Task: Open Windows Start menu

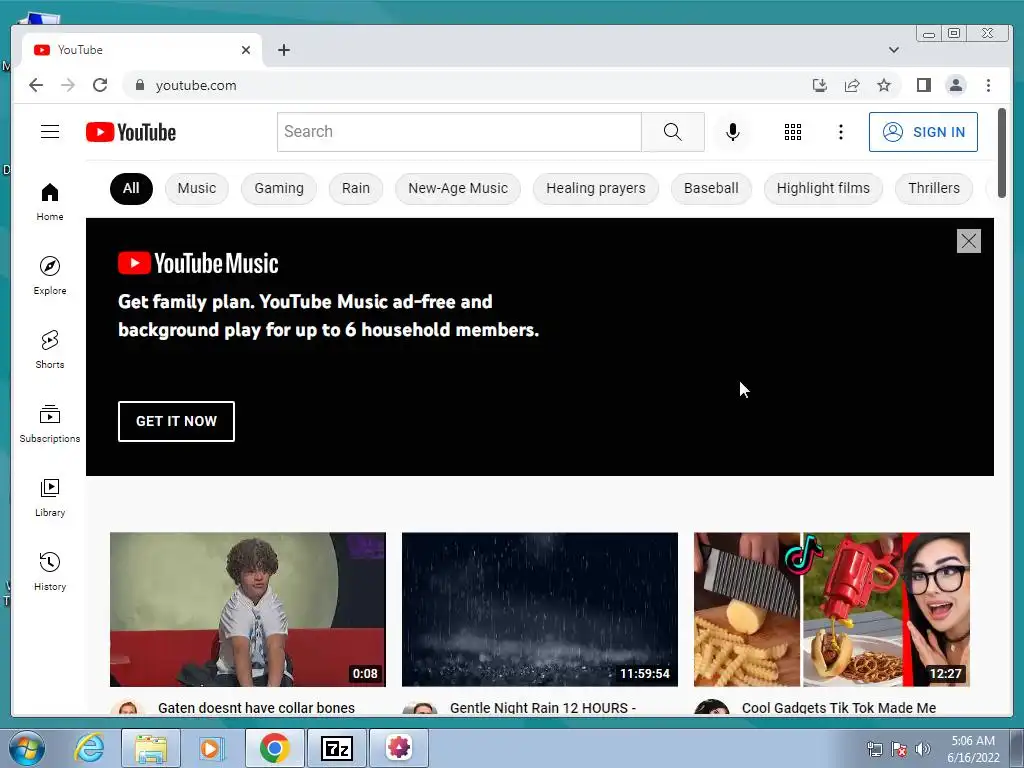Action: point(26,748)
